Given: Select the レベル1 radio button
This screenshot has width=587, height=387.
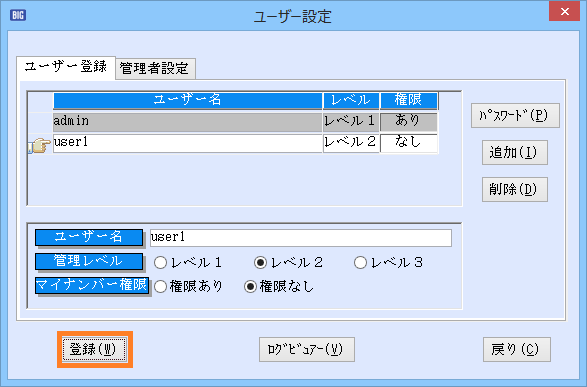Looking at the screenshot, I should coord(188,263).
